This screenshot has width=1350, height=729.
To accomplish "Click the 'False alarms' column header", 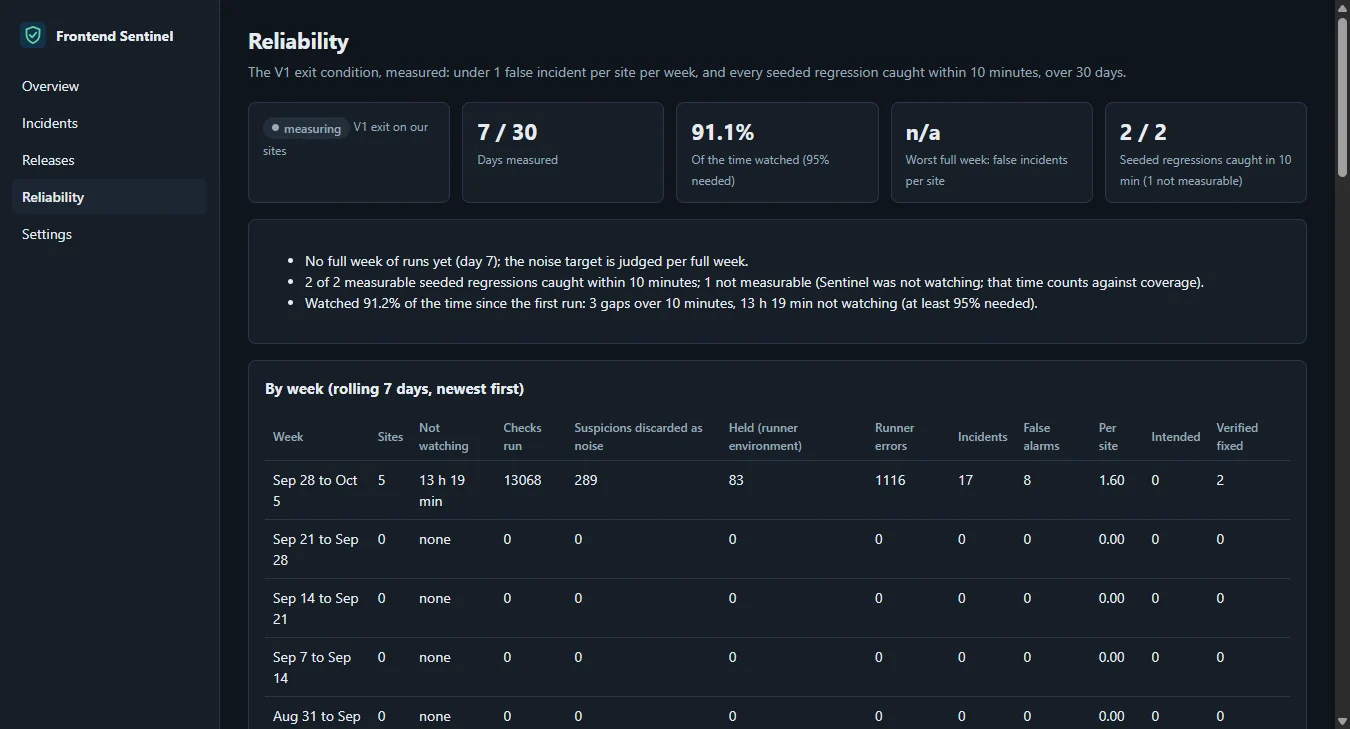I will point(1041,437).
